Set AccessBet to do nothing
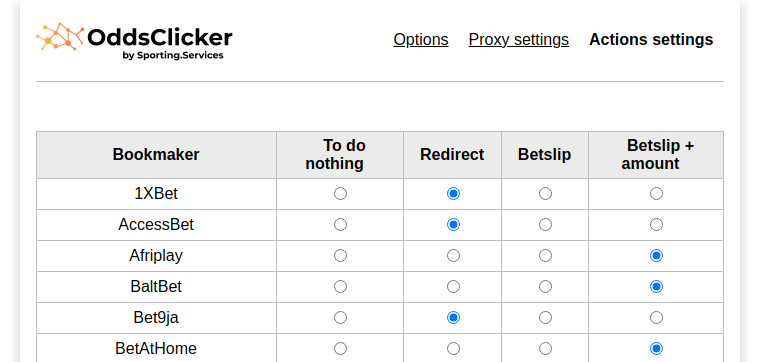 tap(340, 225)
